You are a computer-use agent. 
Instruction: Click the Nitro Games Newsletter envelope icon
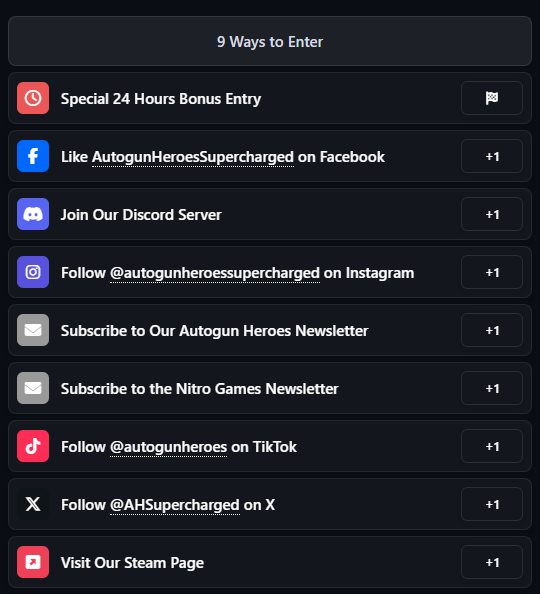pyautogui.click(x=33, y=388)
